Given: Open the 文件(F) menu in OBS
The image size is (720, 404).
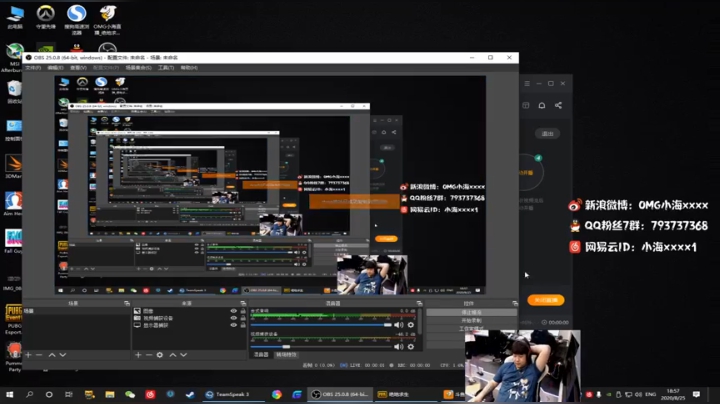Looking at the screenshot, I should (x=33, y=67).
